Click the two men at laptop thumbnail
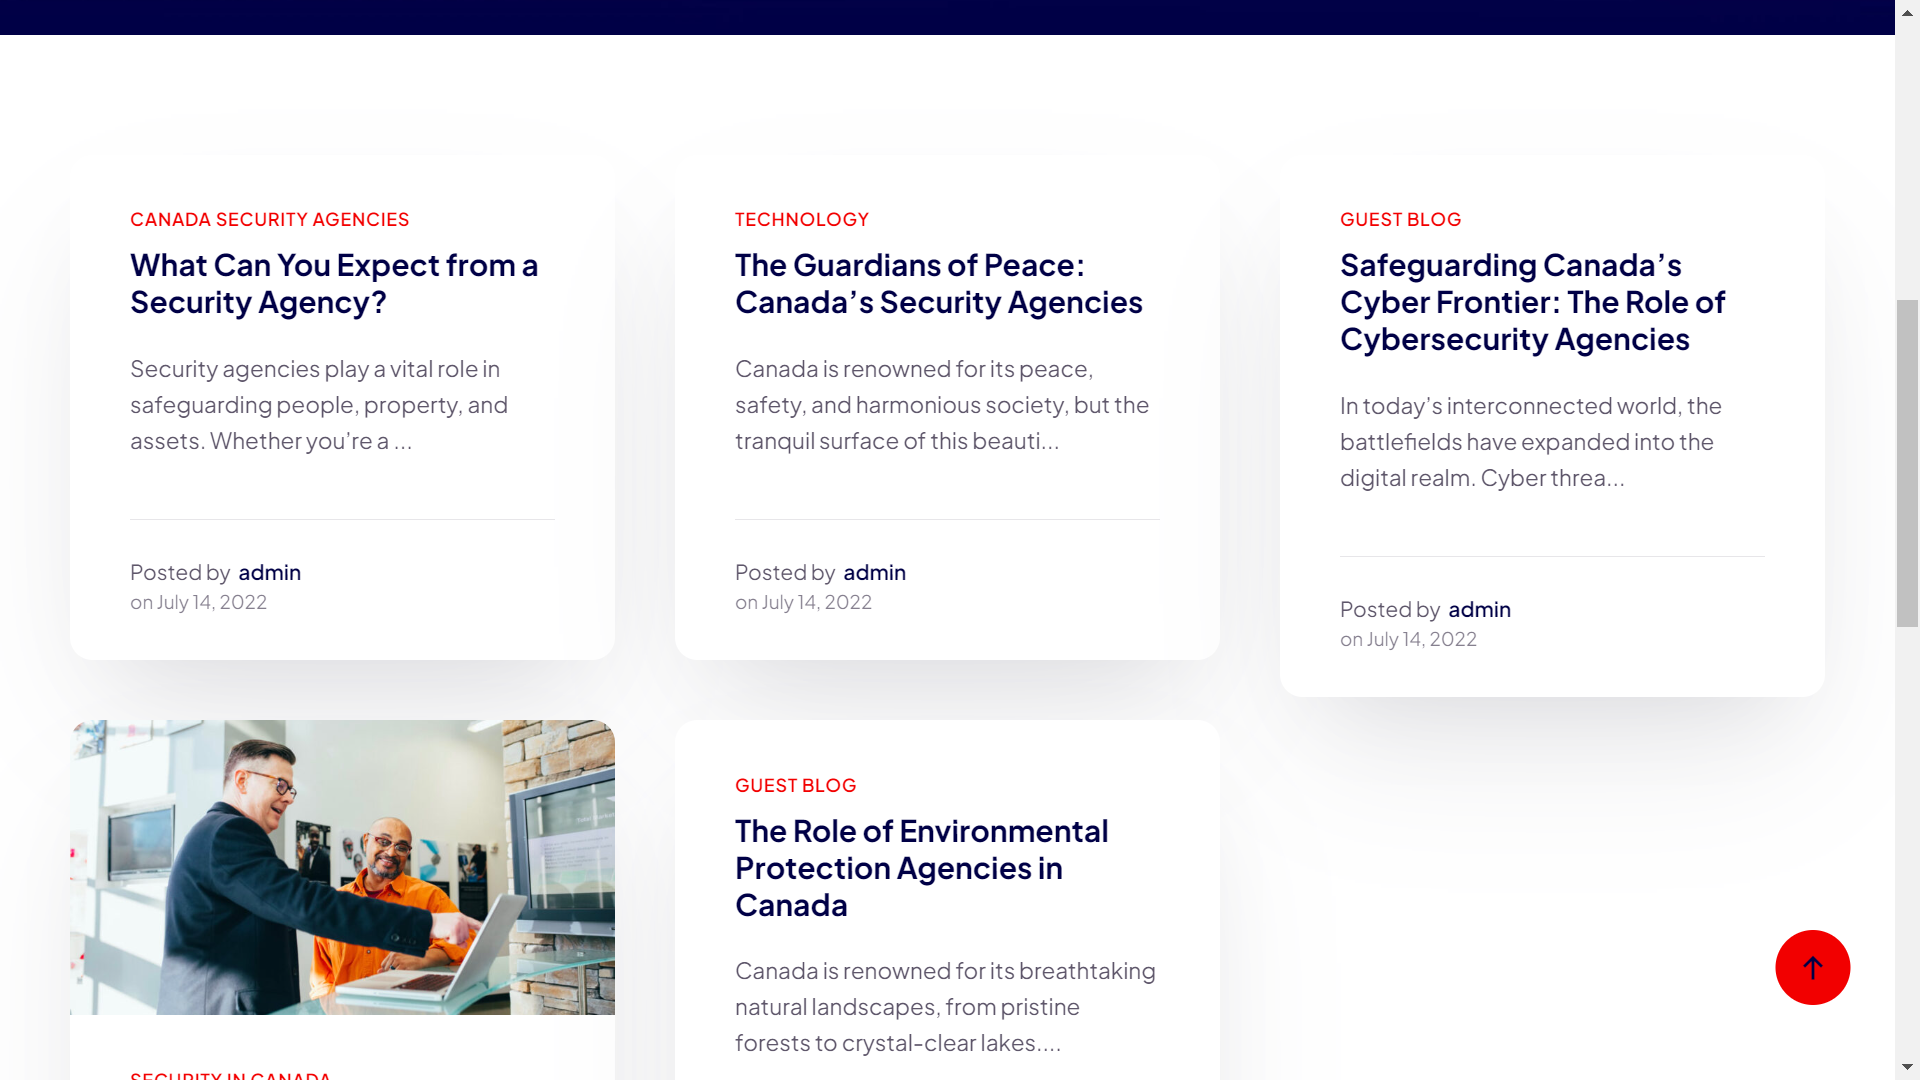The image size is (1920, 1080). tap(342, 867)
